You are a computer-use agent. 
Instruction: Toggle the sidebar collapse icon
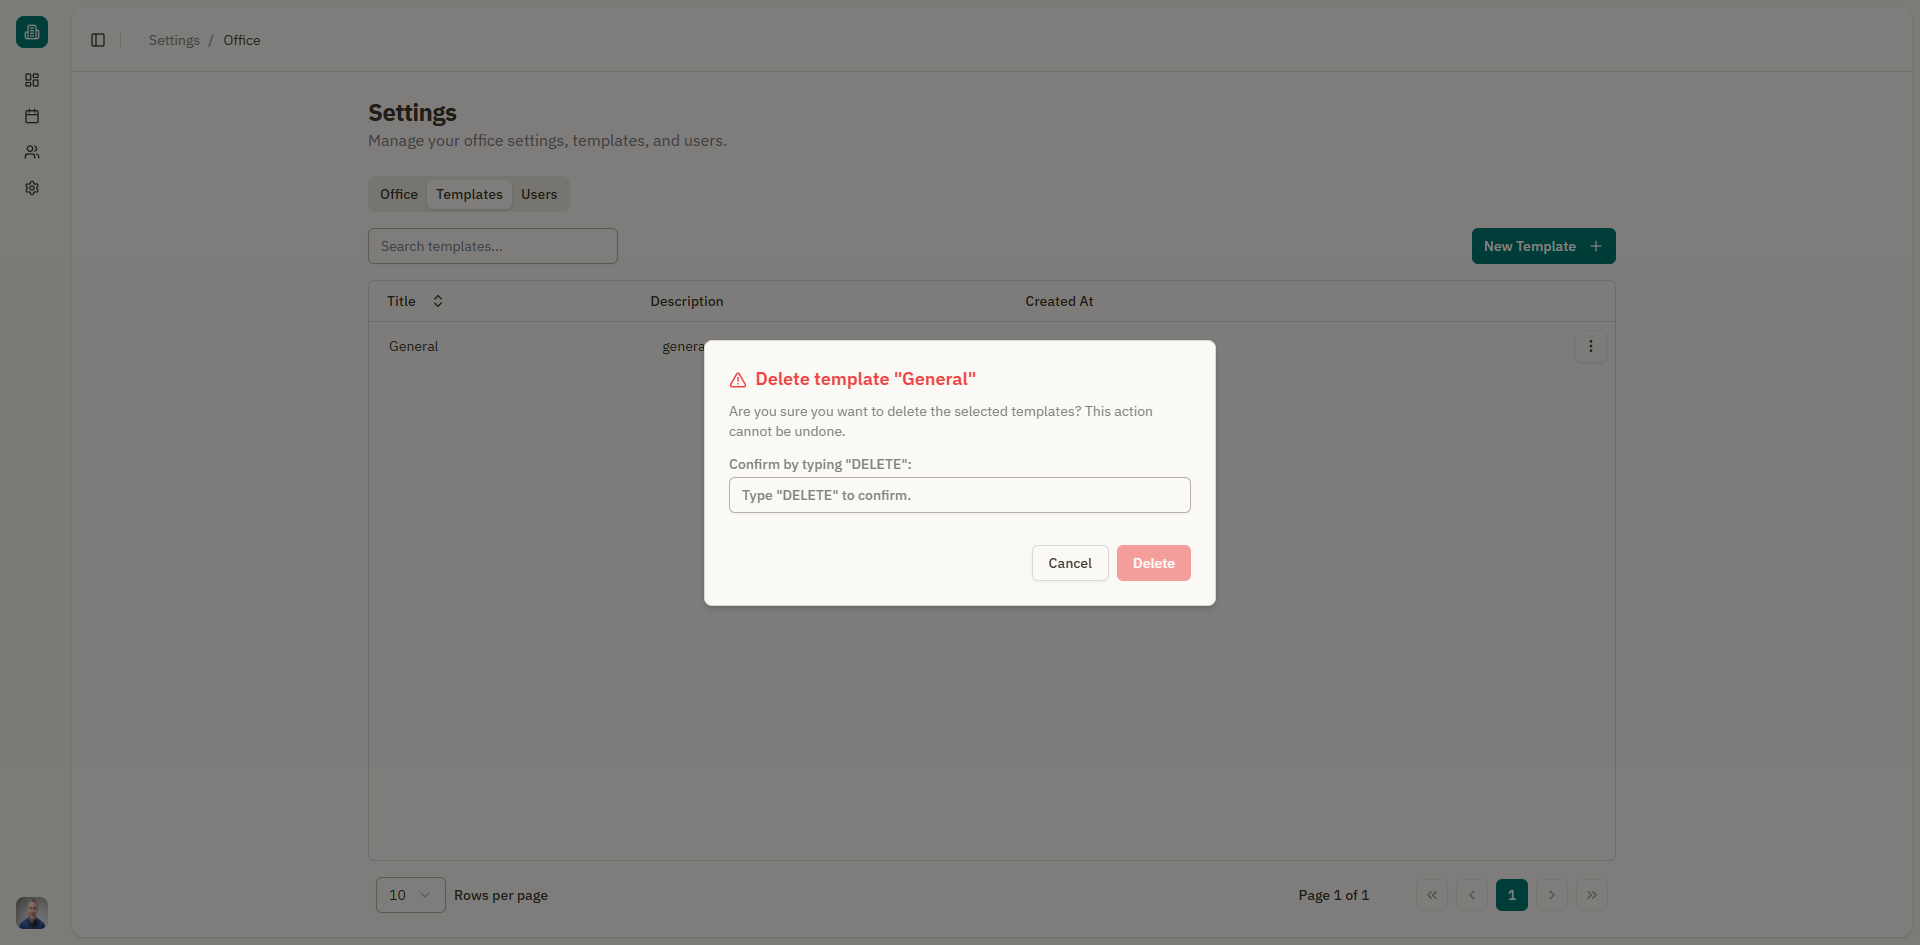click(x=97, y=40)
